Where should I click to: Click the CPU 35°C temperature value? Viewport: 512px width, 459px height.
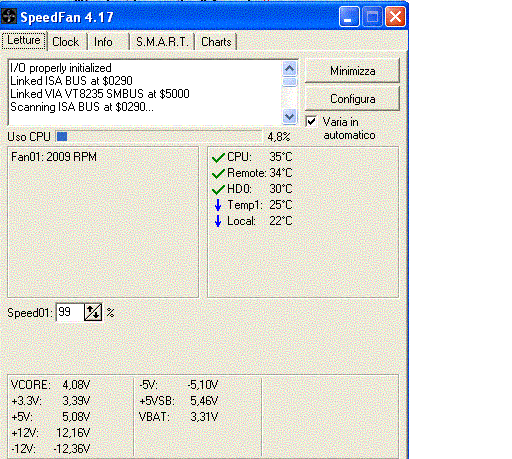[x=281, y=157]
